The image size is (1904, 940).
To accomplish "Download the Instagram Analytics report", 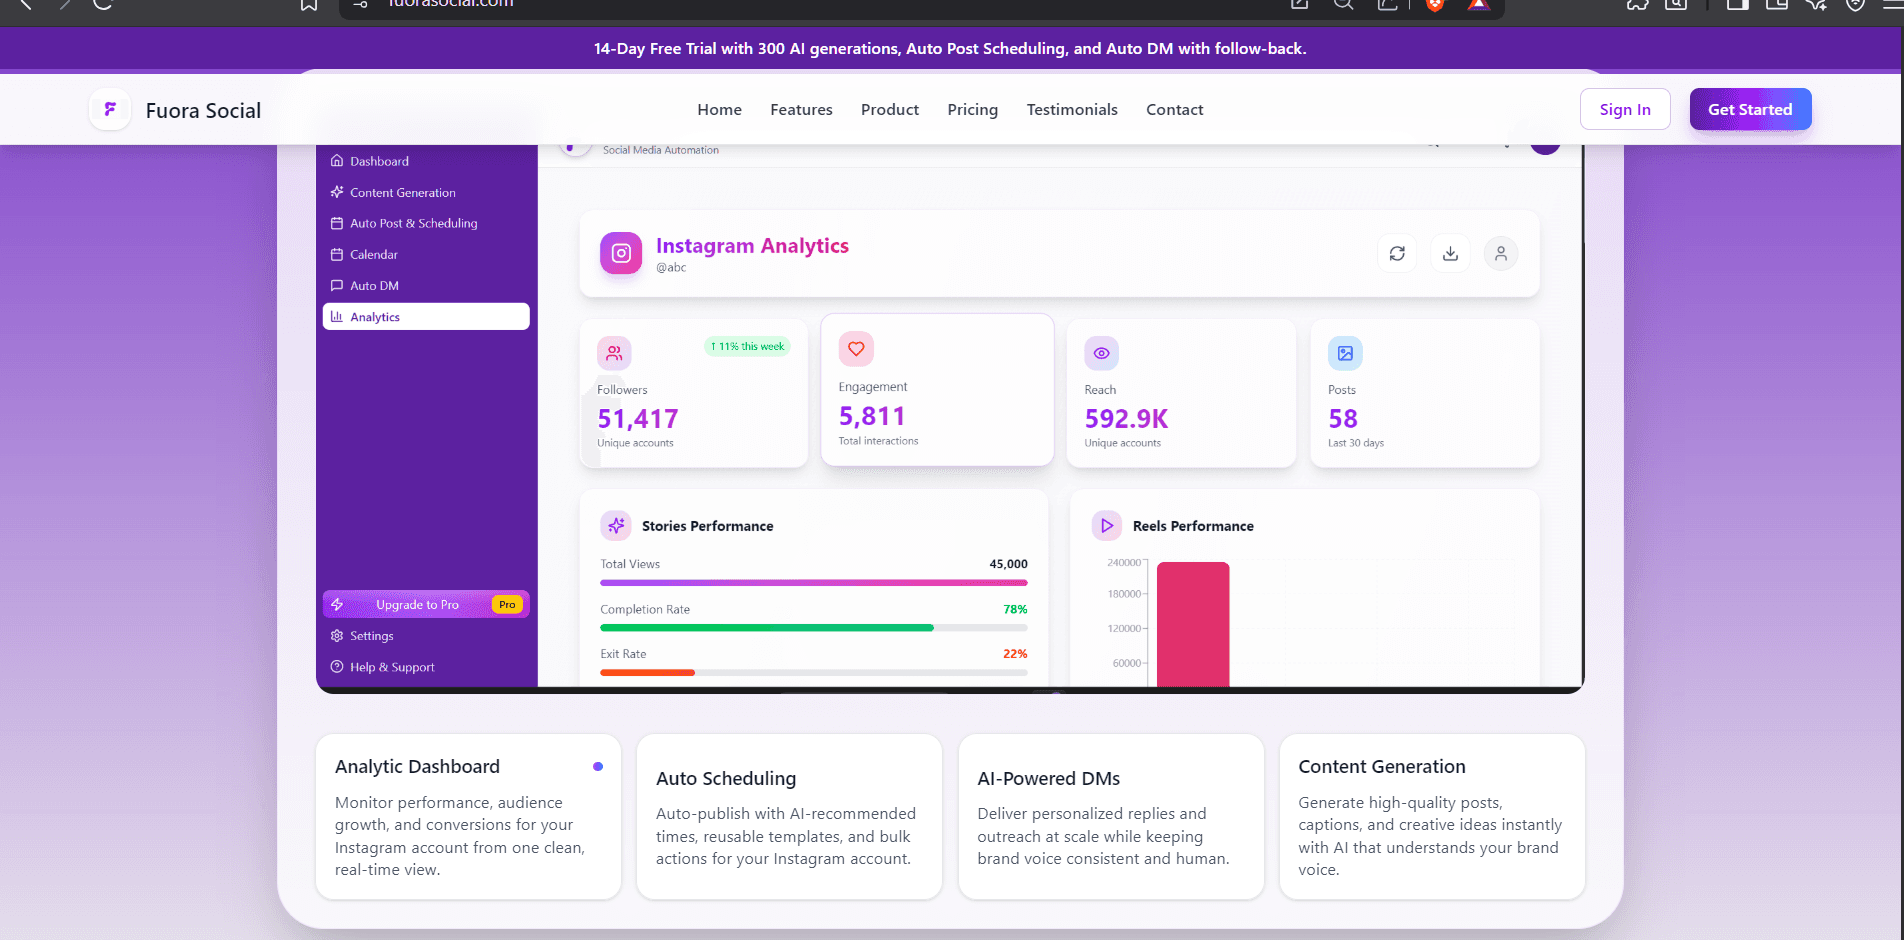I will [1450, 254].
